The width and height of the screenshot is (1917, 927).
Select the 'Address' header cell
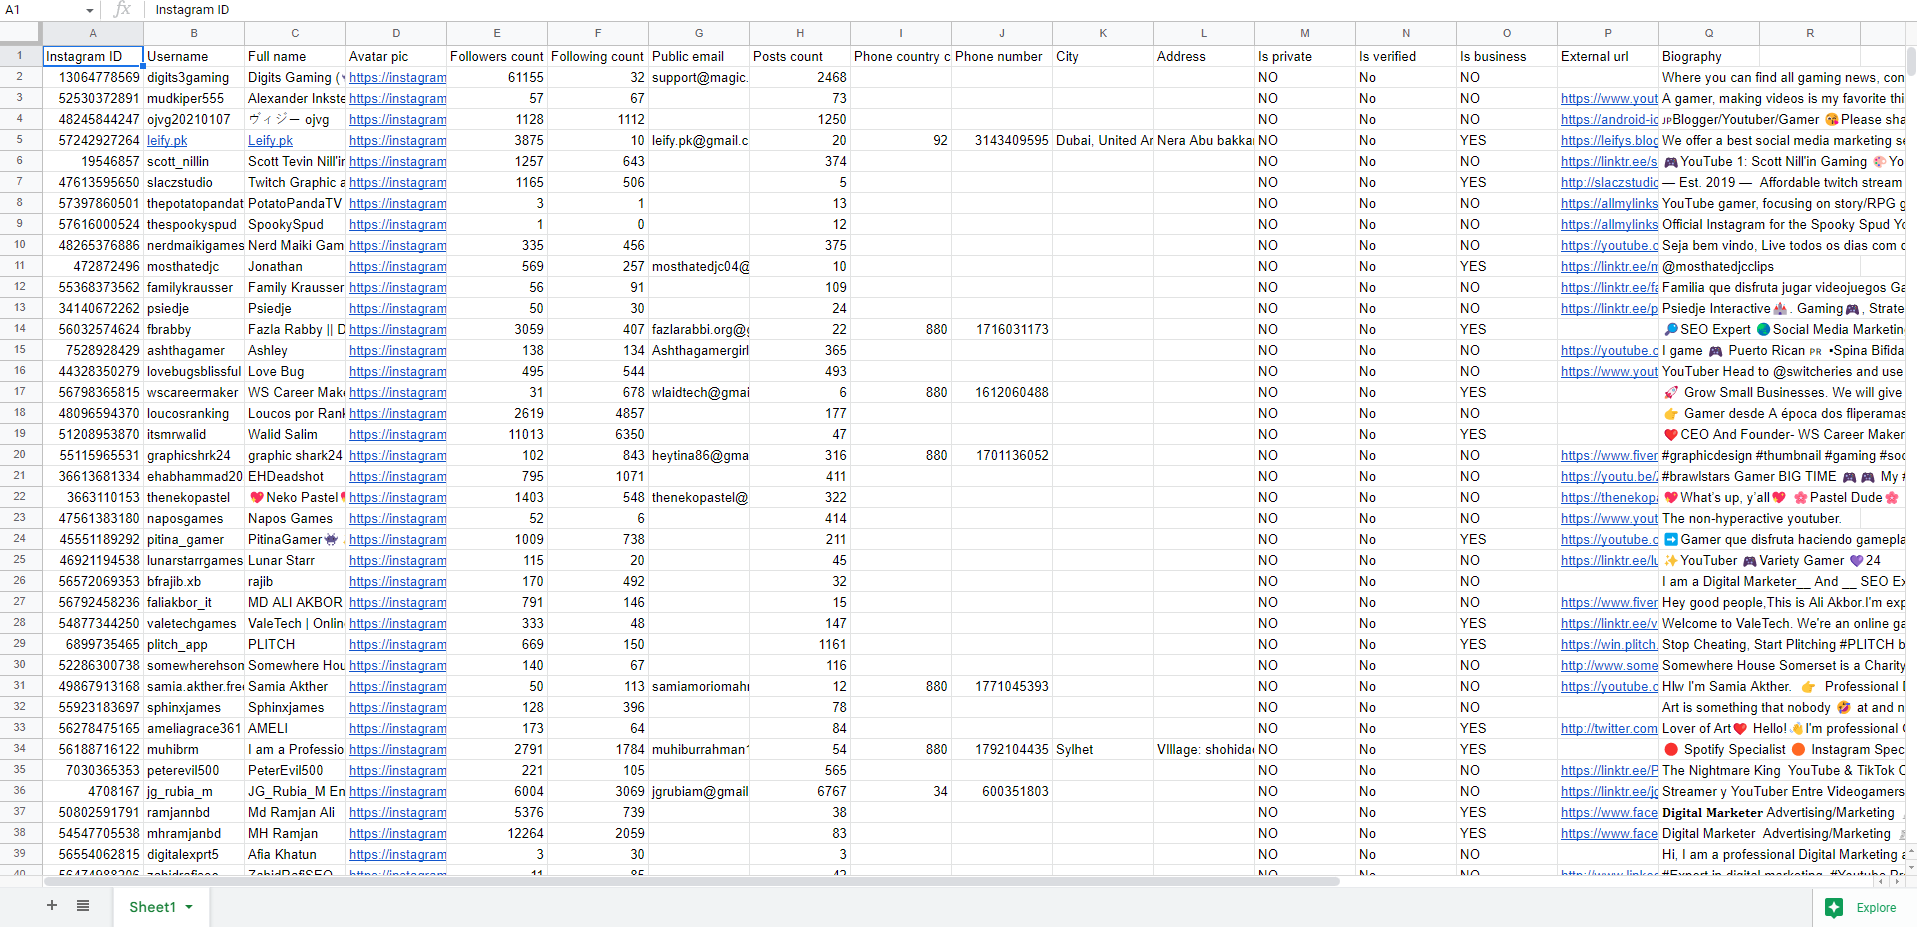coord(1204,56)
